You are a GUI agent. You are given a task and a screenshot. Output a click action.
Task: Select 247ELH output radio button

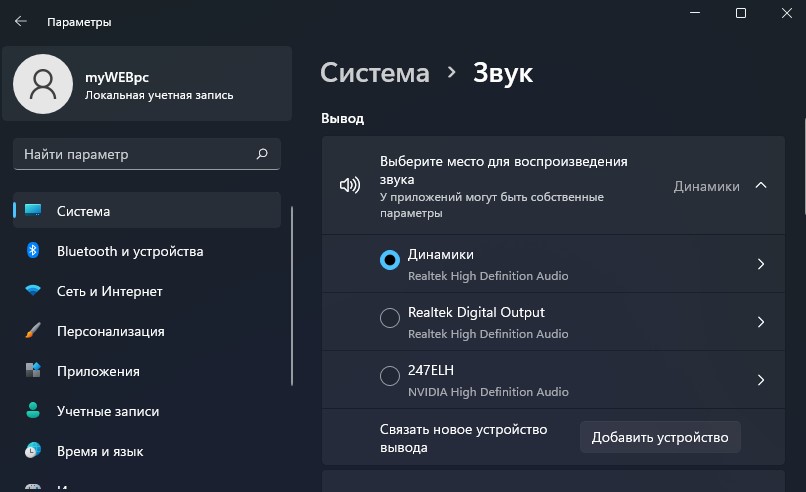tap(390, 376)
